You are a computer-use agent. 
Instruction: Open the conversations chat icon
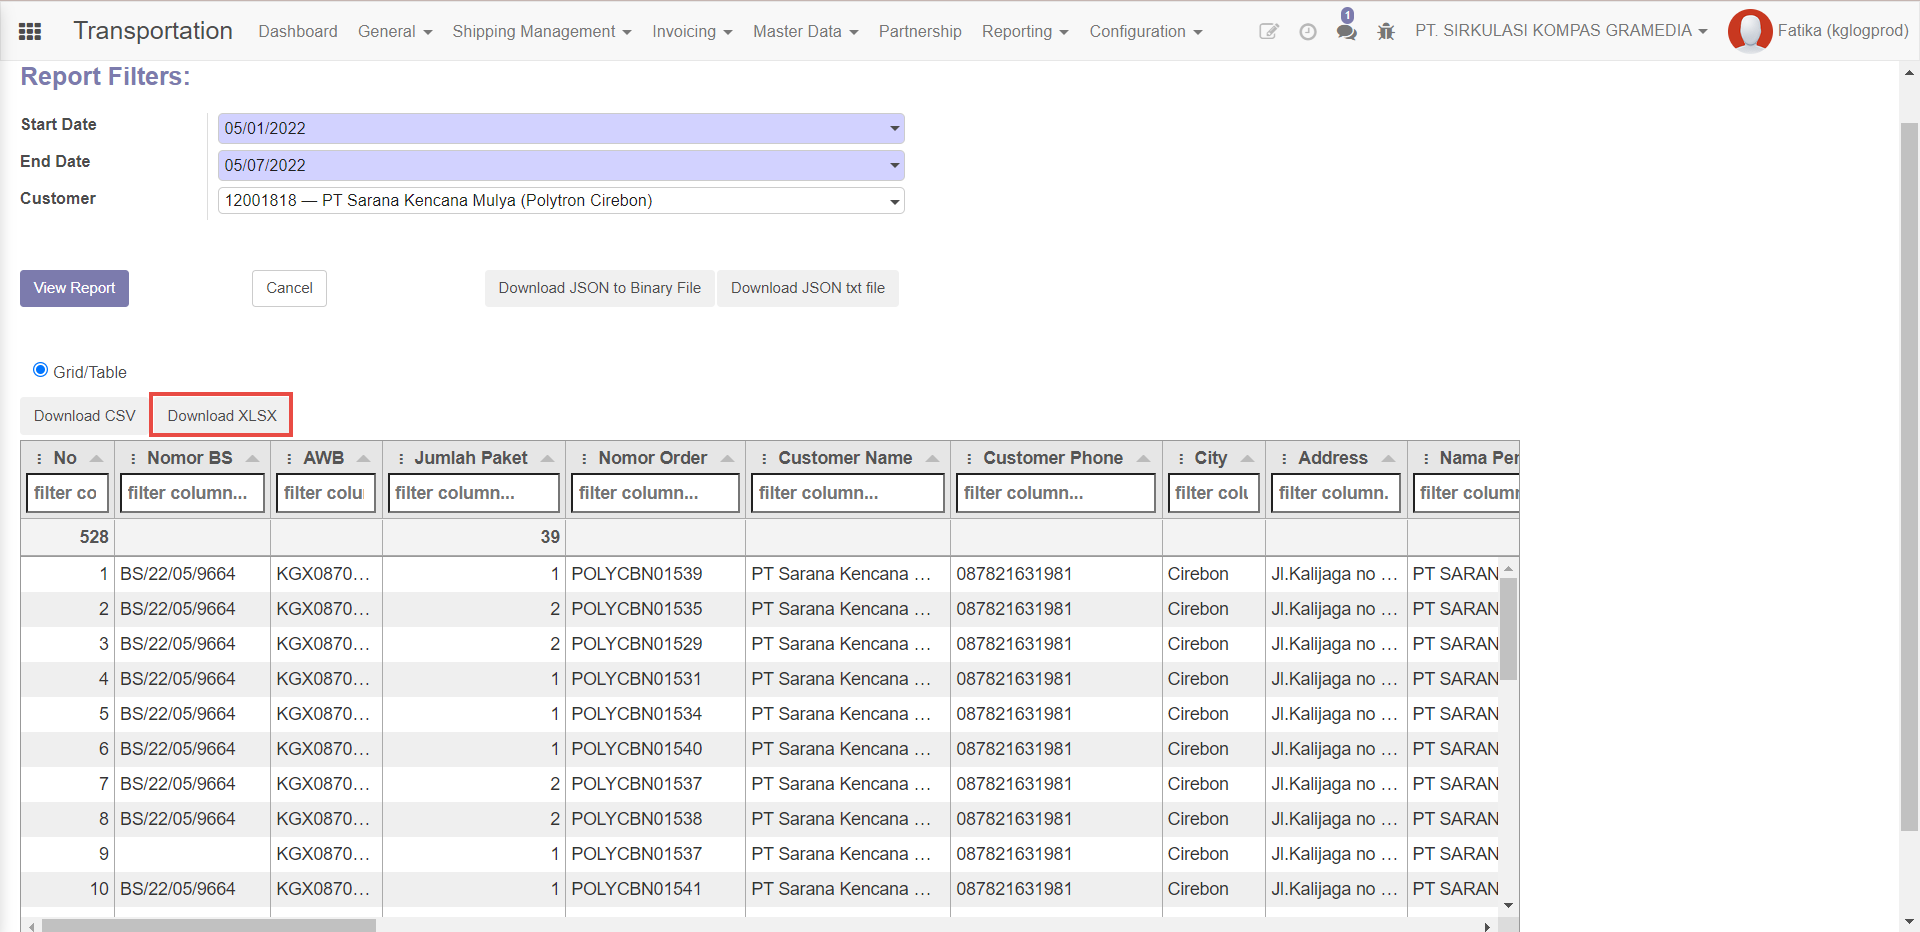[1346, 32]
